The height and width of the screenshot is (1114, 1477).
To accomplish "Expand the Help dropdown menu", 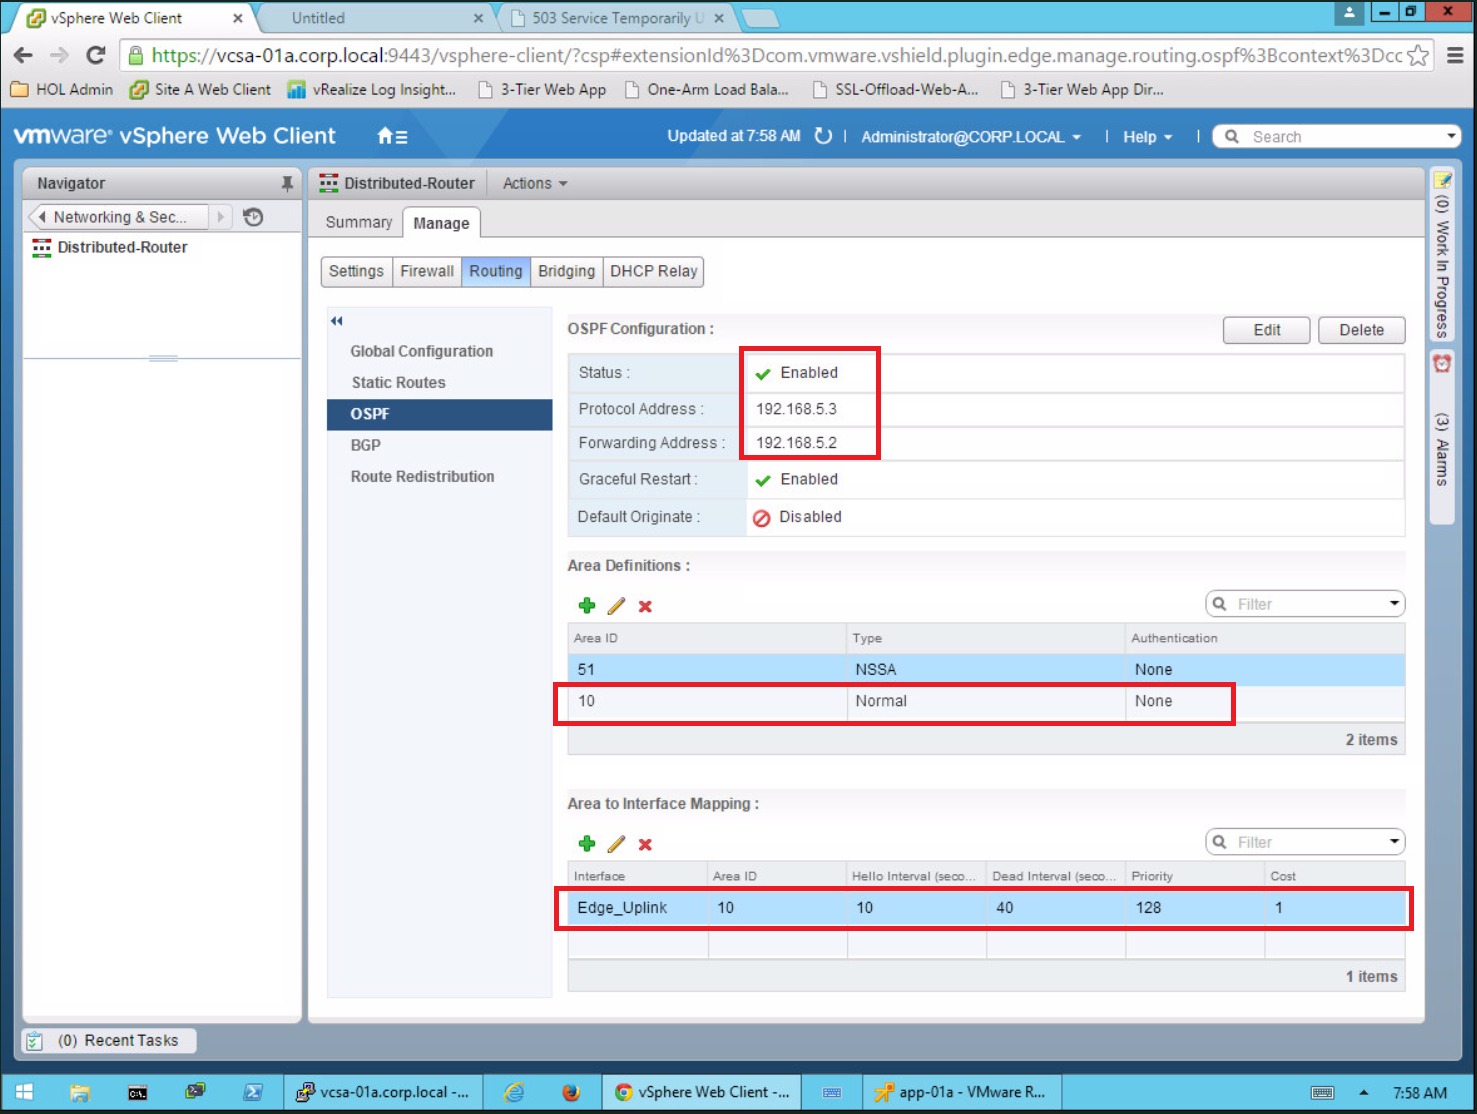I will pyautogui.click(x=1147, y=137).
